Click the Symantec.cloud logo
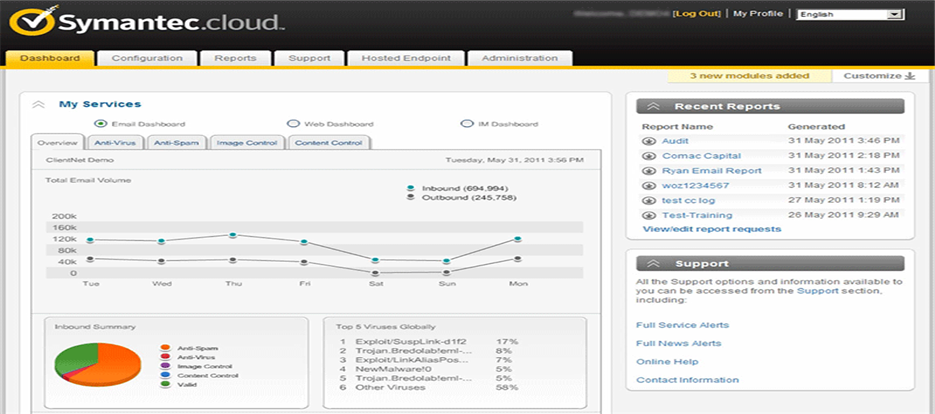This screenshot has height=414, width=935. coord(150,21)
